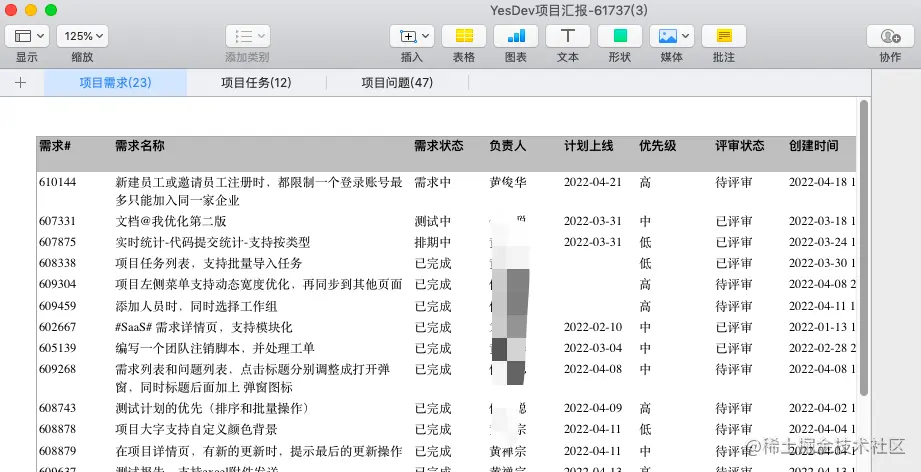Click the 计划上线 column header
The width and height of the screenshot is (921, 472).
pyautogui.click(x=589, y=146)
